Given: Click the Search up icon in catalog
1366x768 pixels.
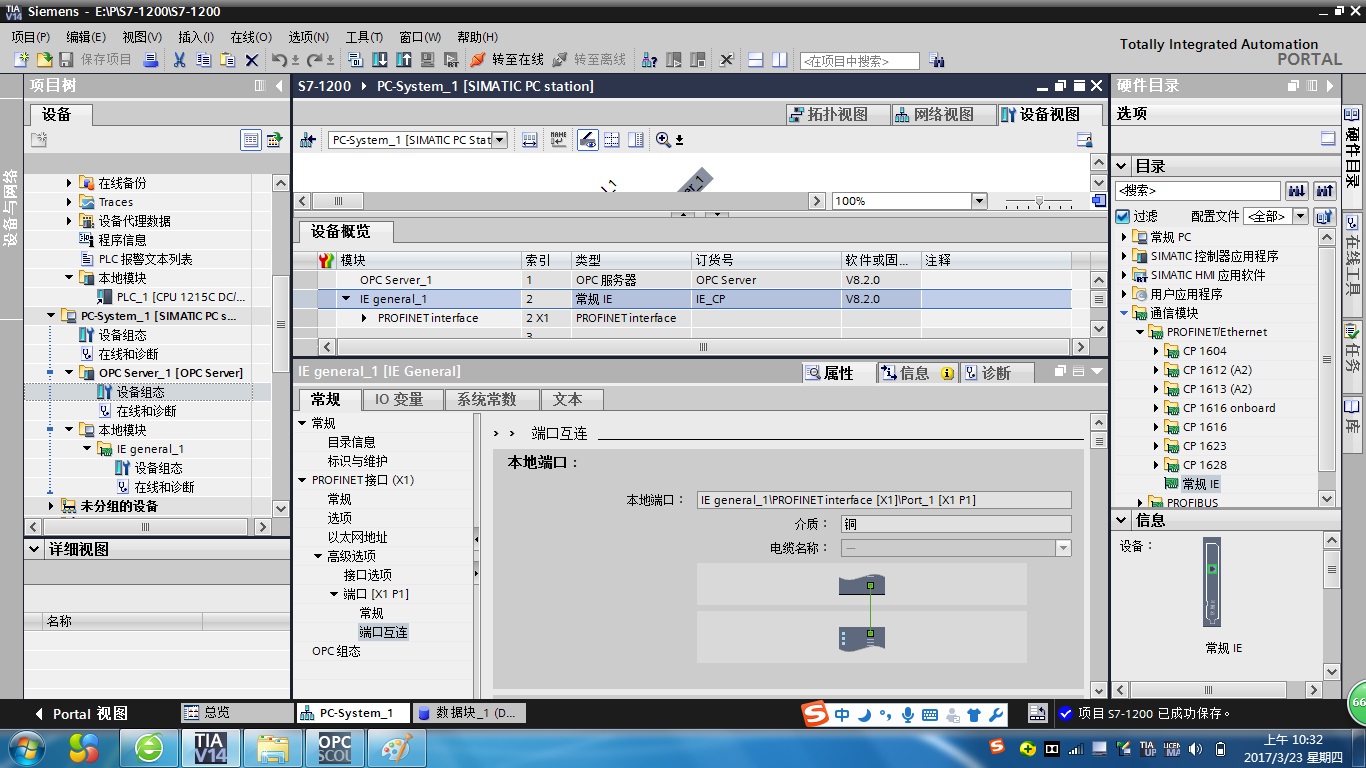Looking at the screenshot, I should click(1325, 190).
